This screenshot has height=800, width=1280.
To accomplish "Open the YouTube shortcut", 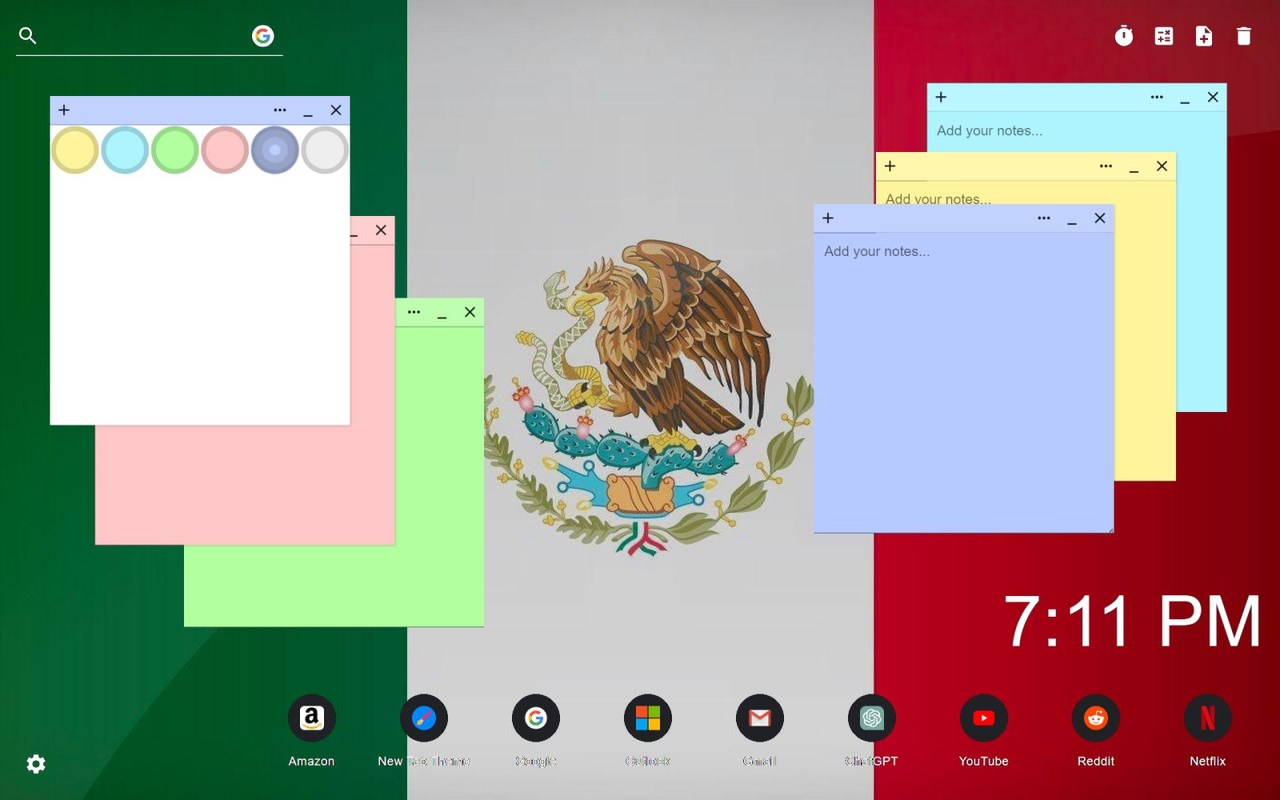I will [x=984, y=718].
